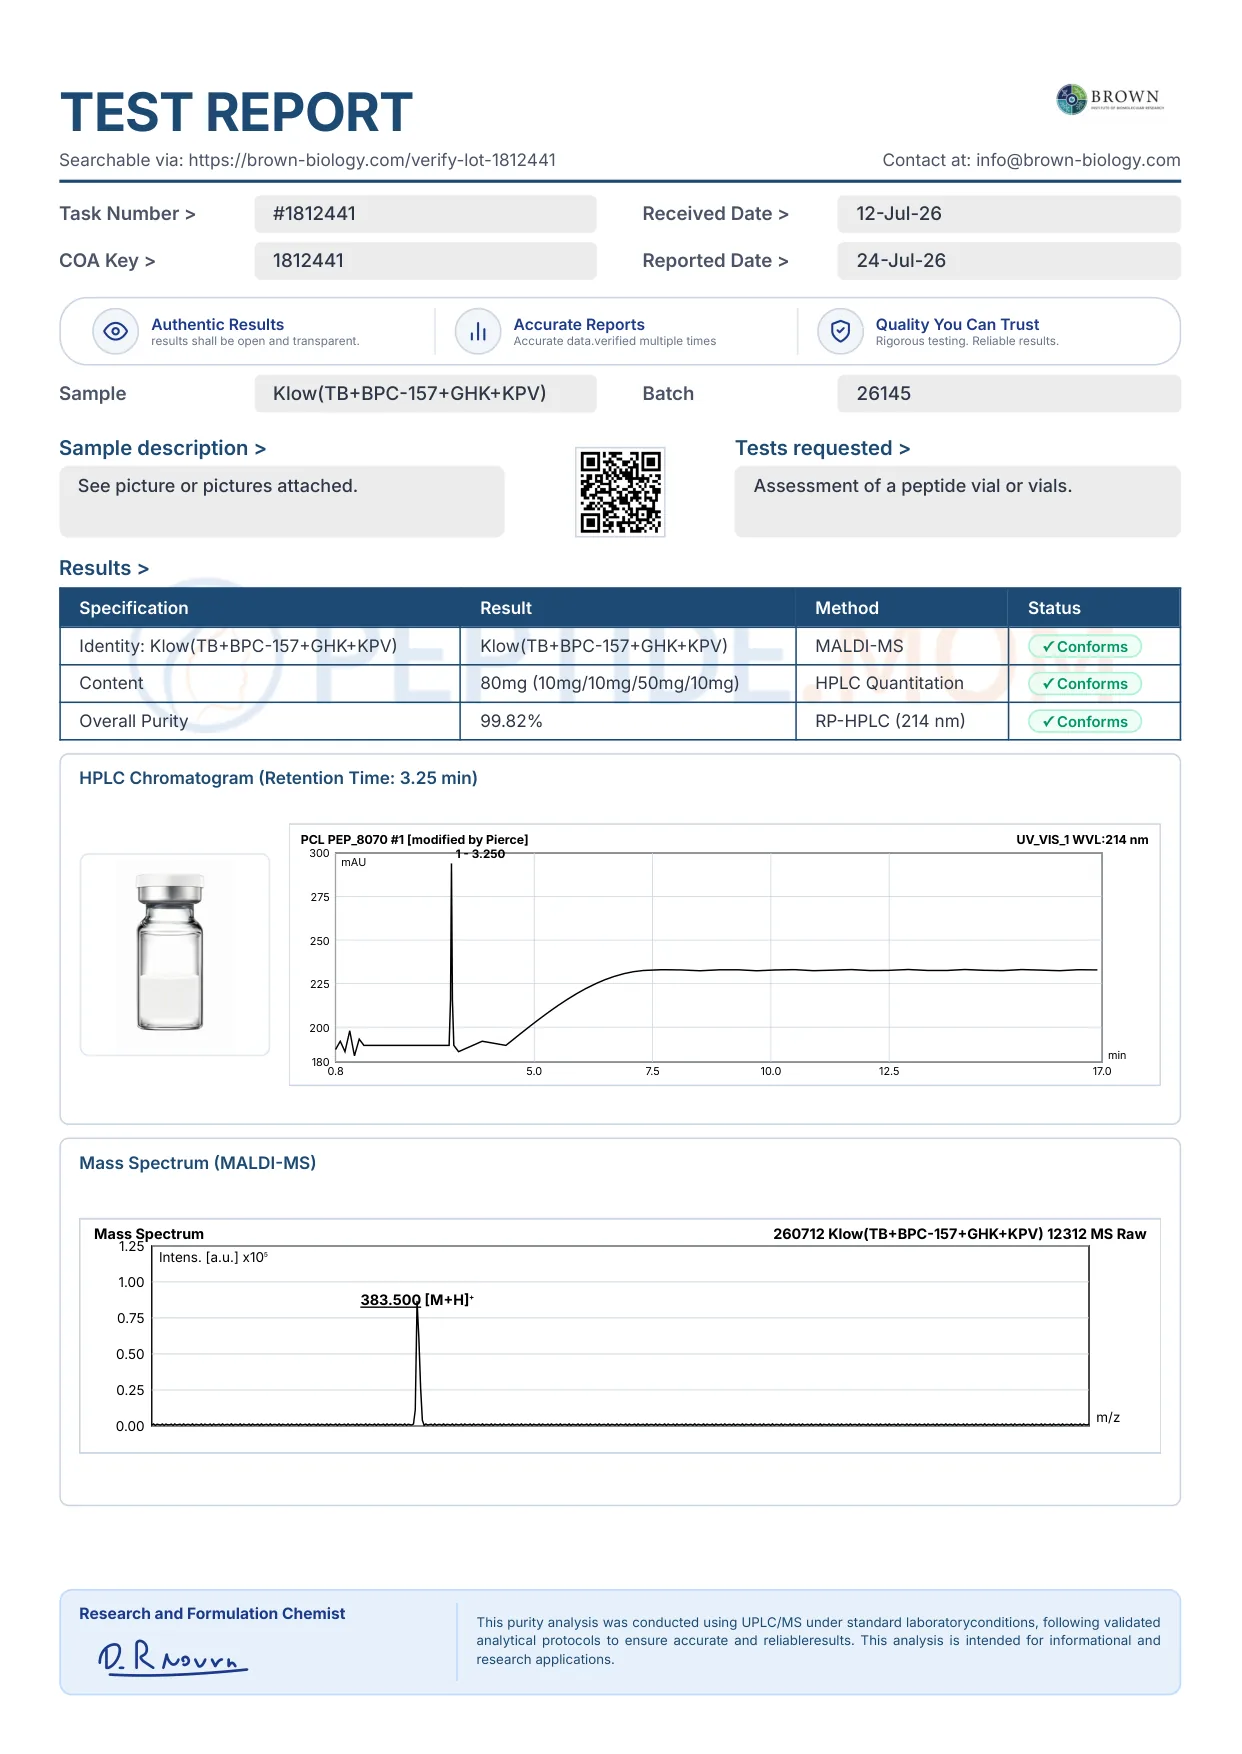Click the 3.250 peak label on chromatogram

pos(481,854)
